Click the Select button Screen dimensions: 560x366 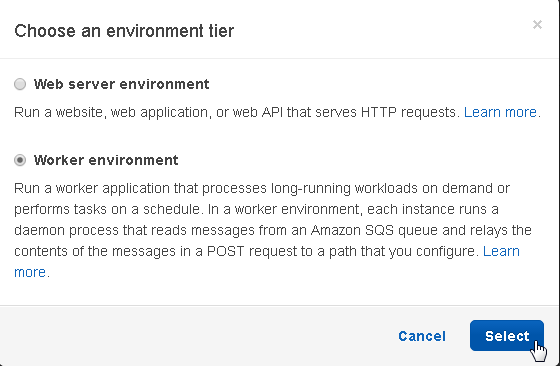[x=507, y=336]
